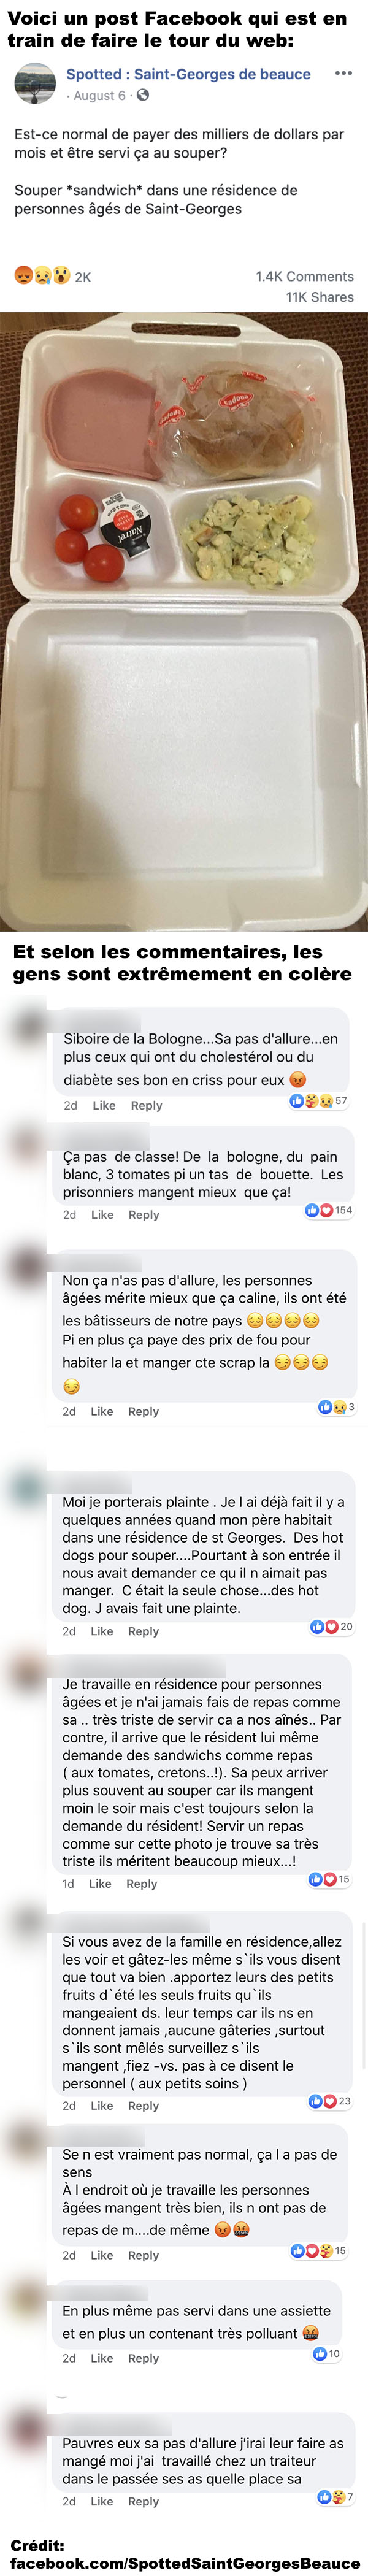Reply to the prisonniers mangent mieux comment
Viewport: 368px width, 2576px height.
144,1215
